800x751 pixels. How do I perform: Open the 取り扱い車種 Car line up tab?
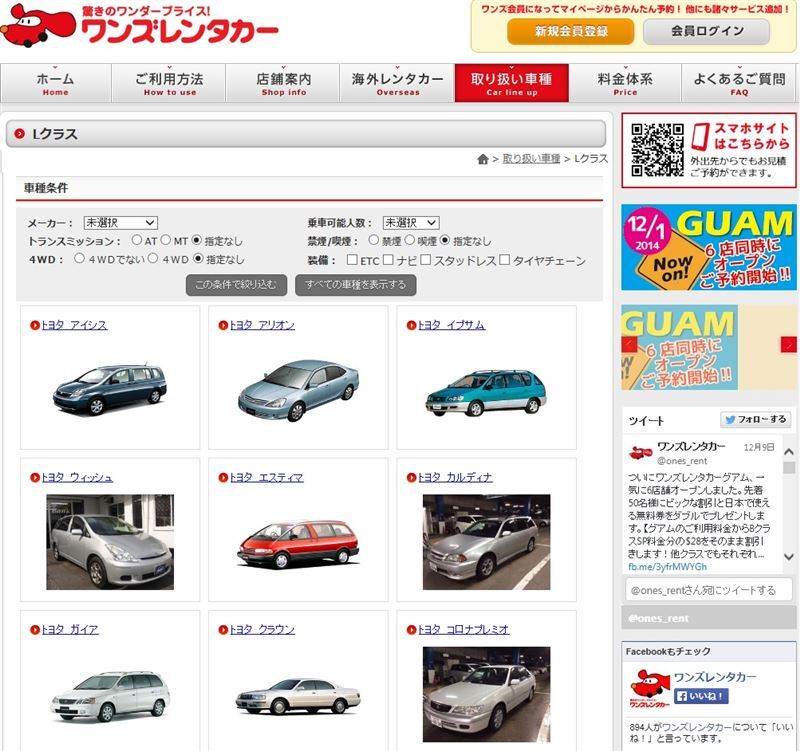512,83
